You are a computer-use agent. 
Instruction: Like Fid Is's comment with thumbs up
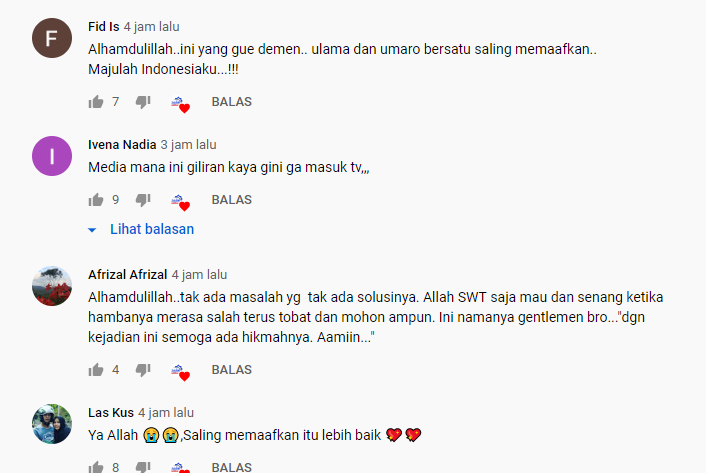pos(96,102)
